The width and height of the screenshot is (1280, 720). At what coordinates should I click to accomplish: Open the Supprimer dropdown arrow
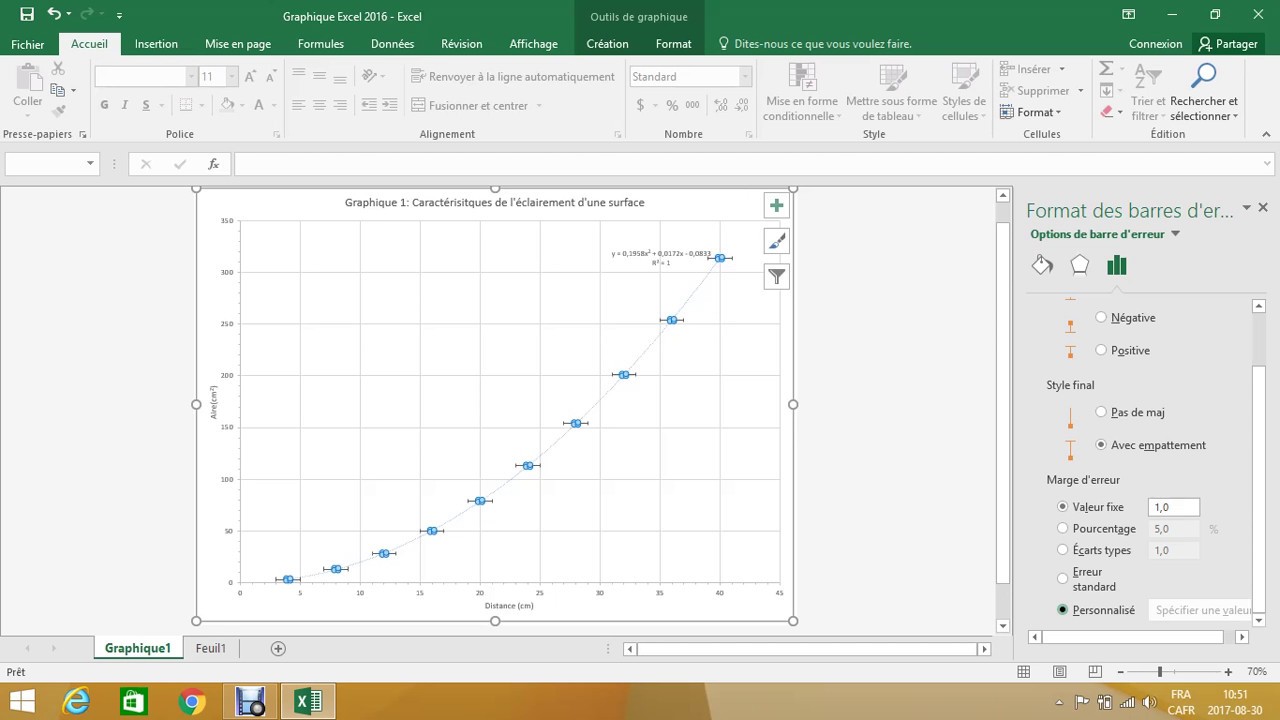1081,91
